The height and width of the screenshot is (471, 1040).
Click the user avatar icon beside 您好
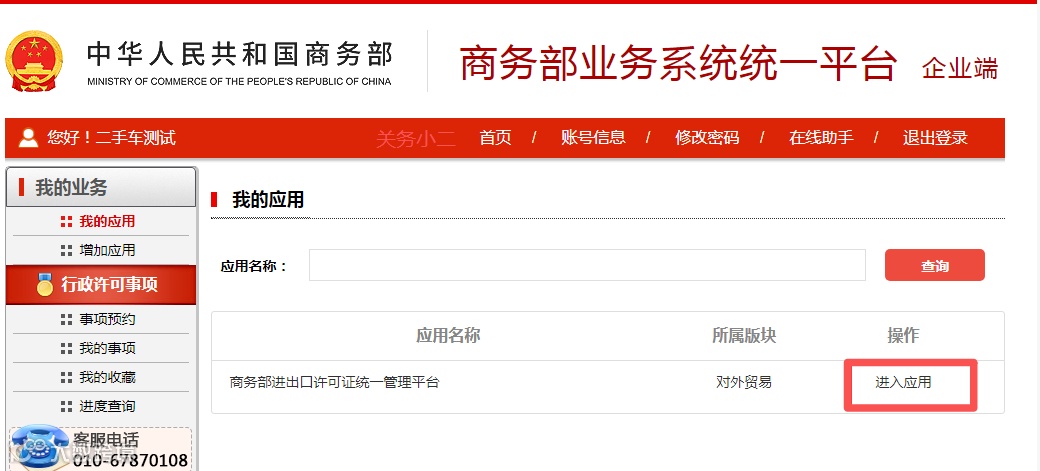point(29,138)
